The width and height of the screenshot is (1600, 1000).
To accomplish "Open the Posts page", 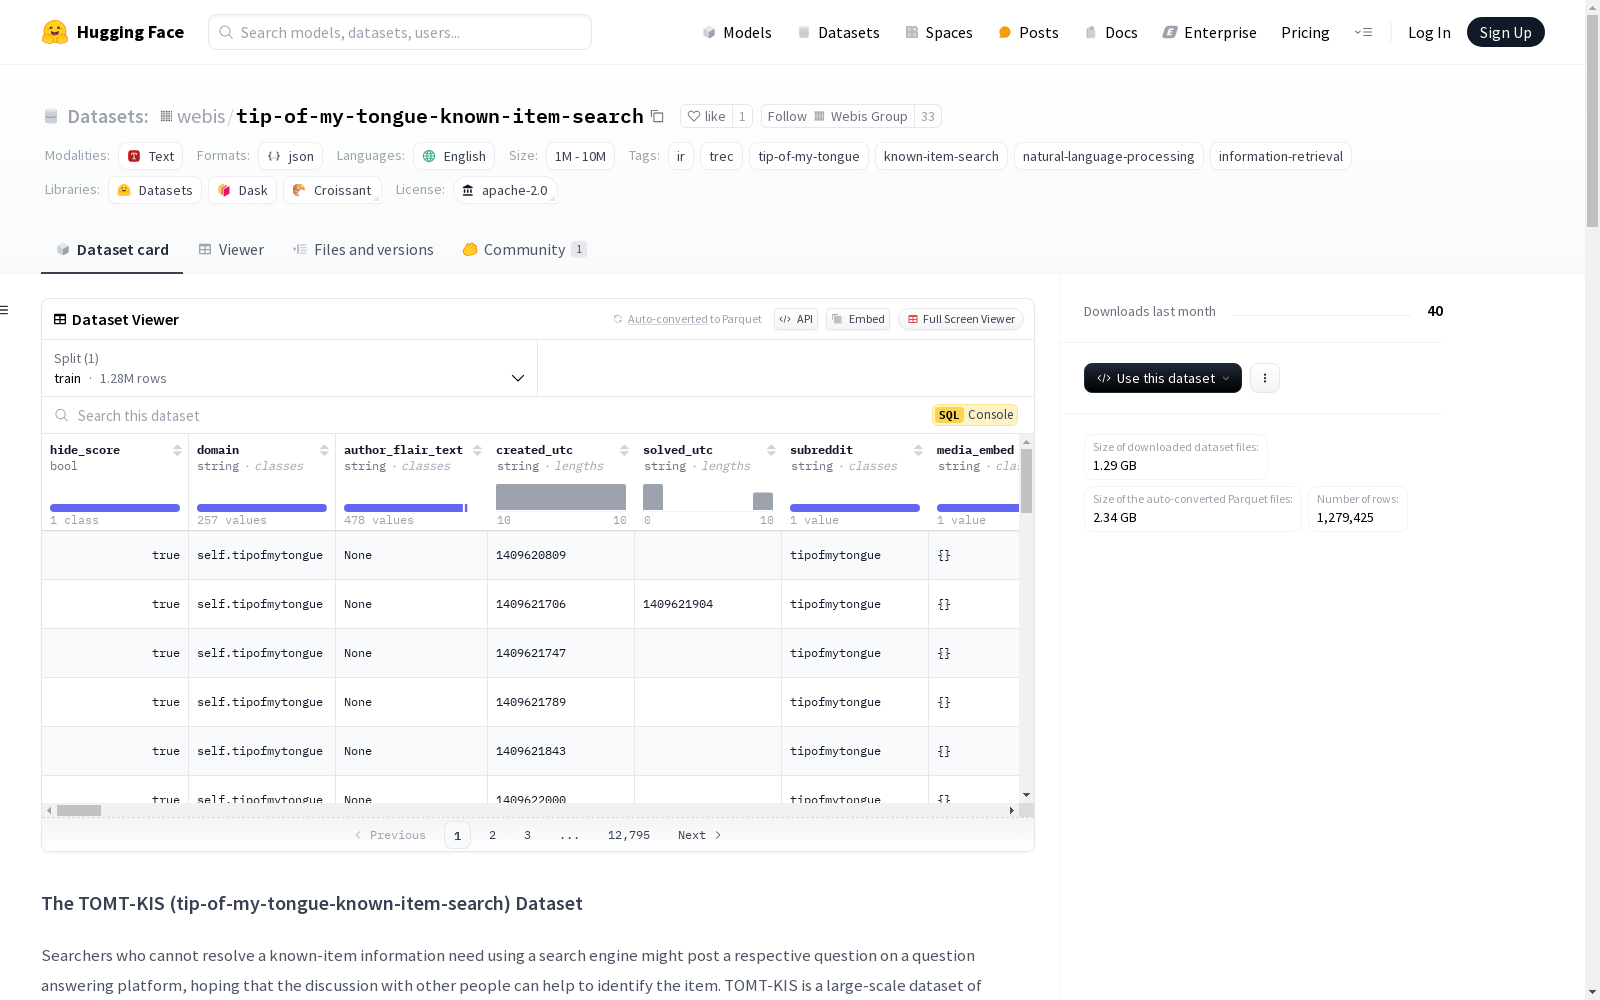I will pyautogui.click(x=1028, y=32).
